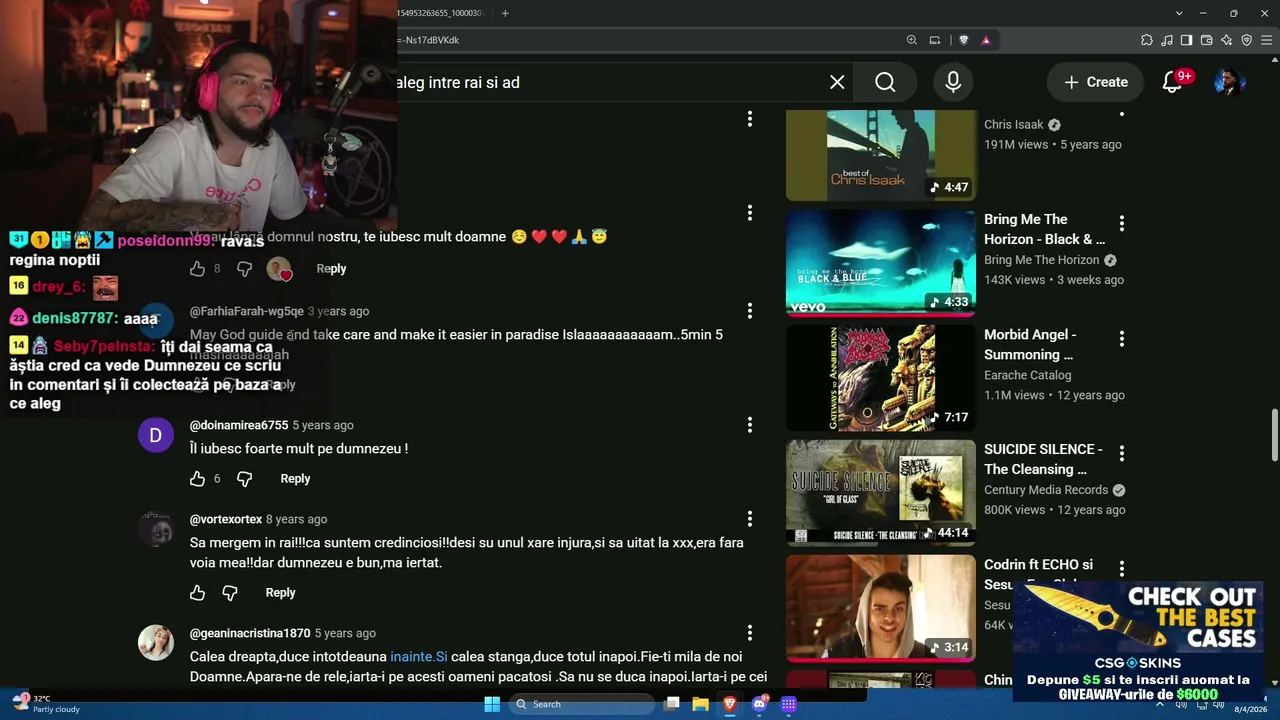Reply to the comment by @doinamirea6755
This screenshot has height=720, width=1280.
coord(295,479)
